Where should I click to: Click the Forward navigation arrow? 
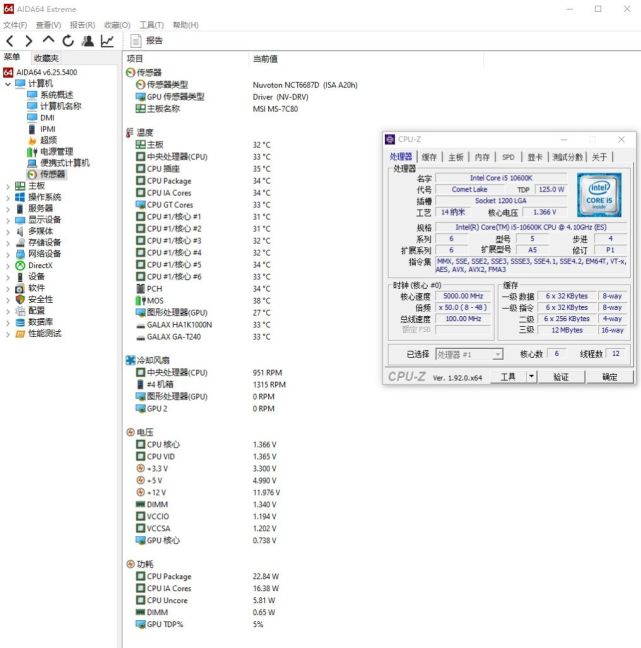(29, 41)
